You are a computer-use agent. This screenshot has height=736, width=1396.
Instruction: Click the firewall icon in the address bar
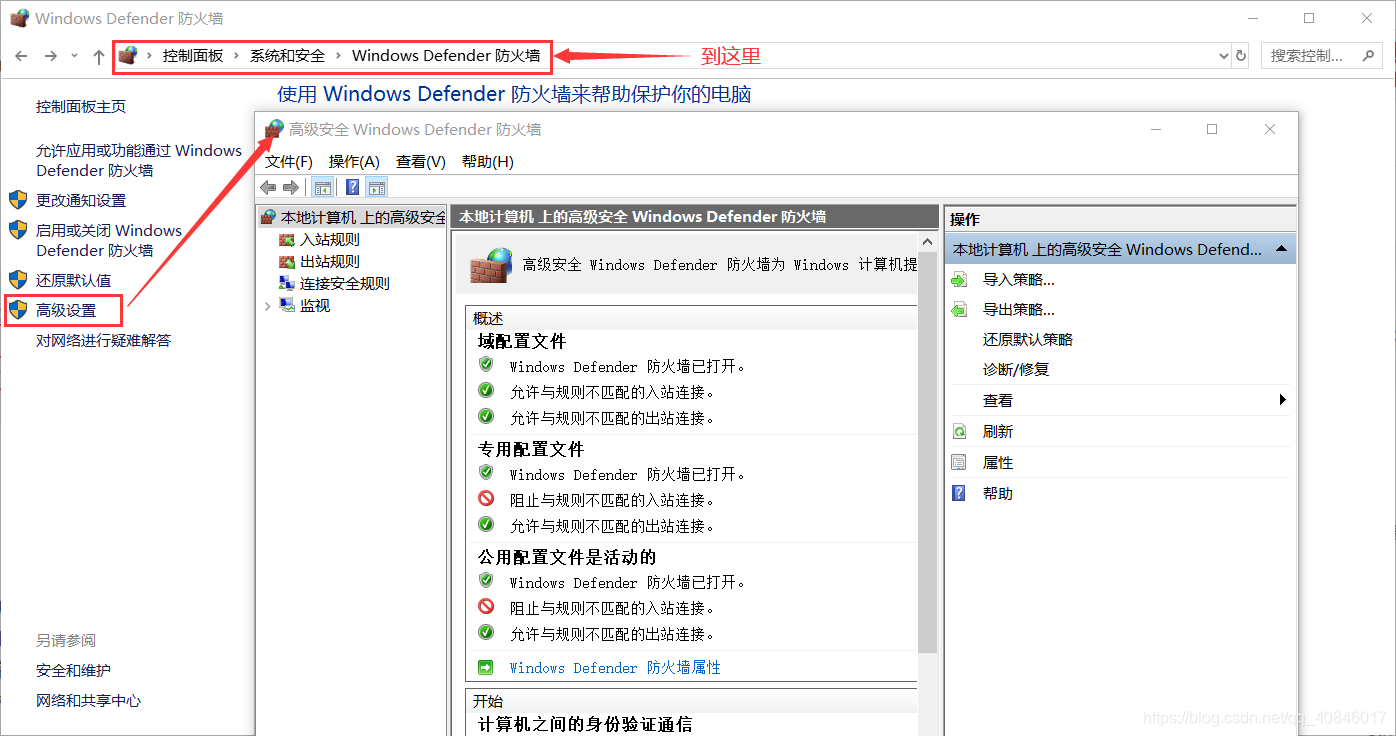[127, 55]
